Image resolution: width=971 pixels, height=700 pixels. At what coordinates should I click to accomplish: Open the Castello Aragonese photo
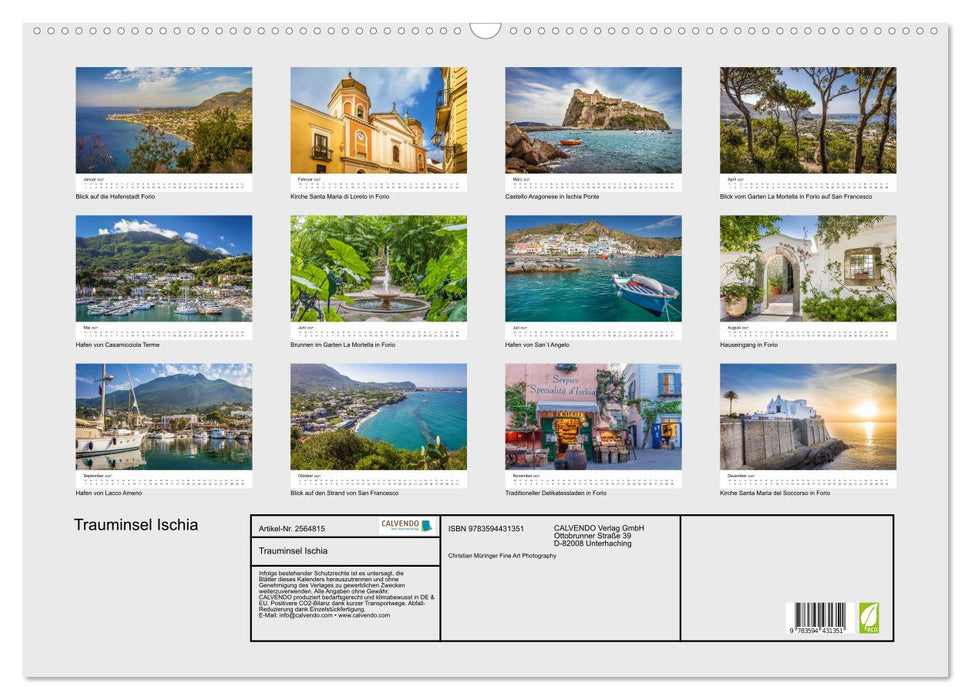pyautogui.click(x=593, y=120)
